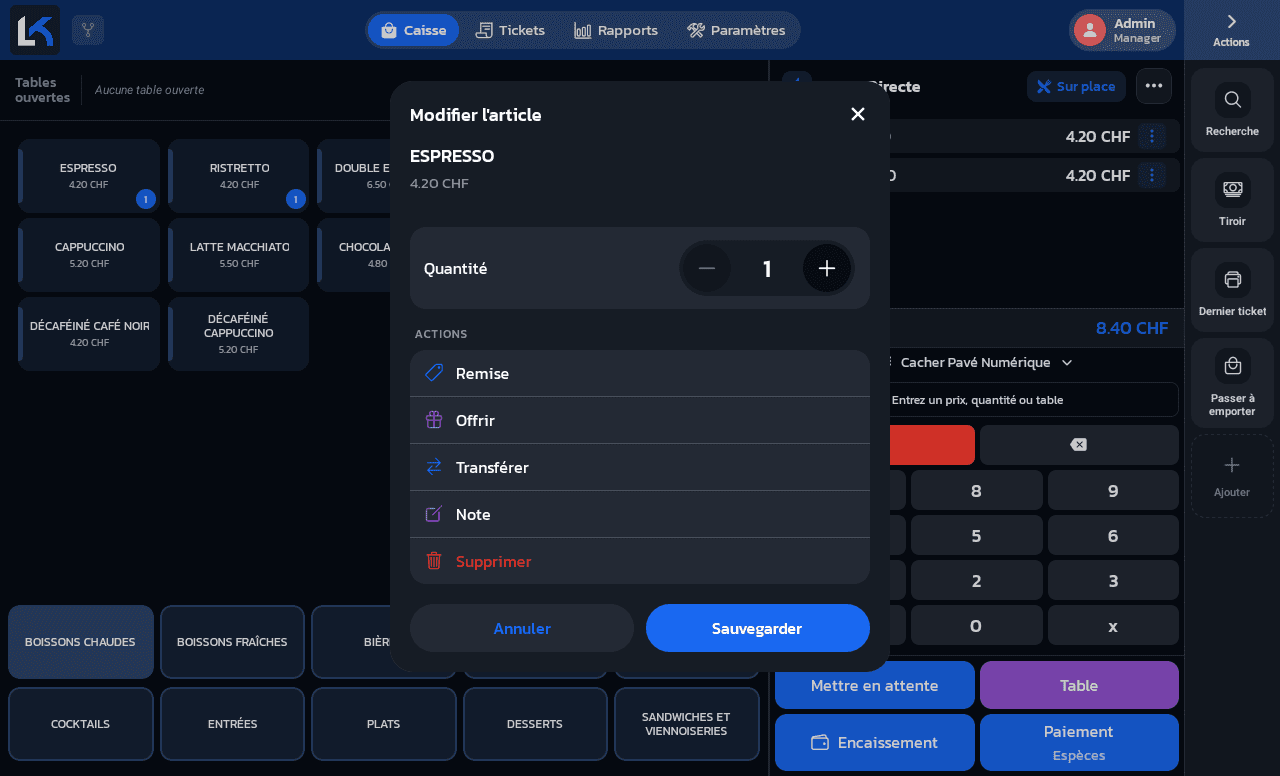Click the branch icon beside the logo
The height and width of the screenshot is (776, 1280).
88,30
